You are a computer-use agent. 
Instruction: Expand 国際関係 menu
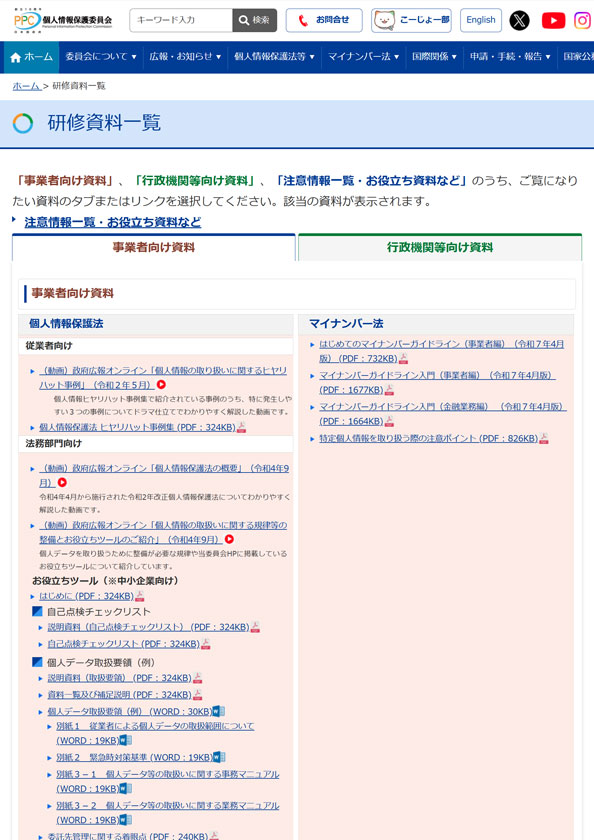coord(434,57)
